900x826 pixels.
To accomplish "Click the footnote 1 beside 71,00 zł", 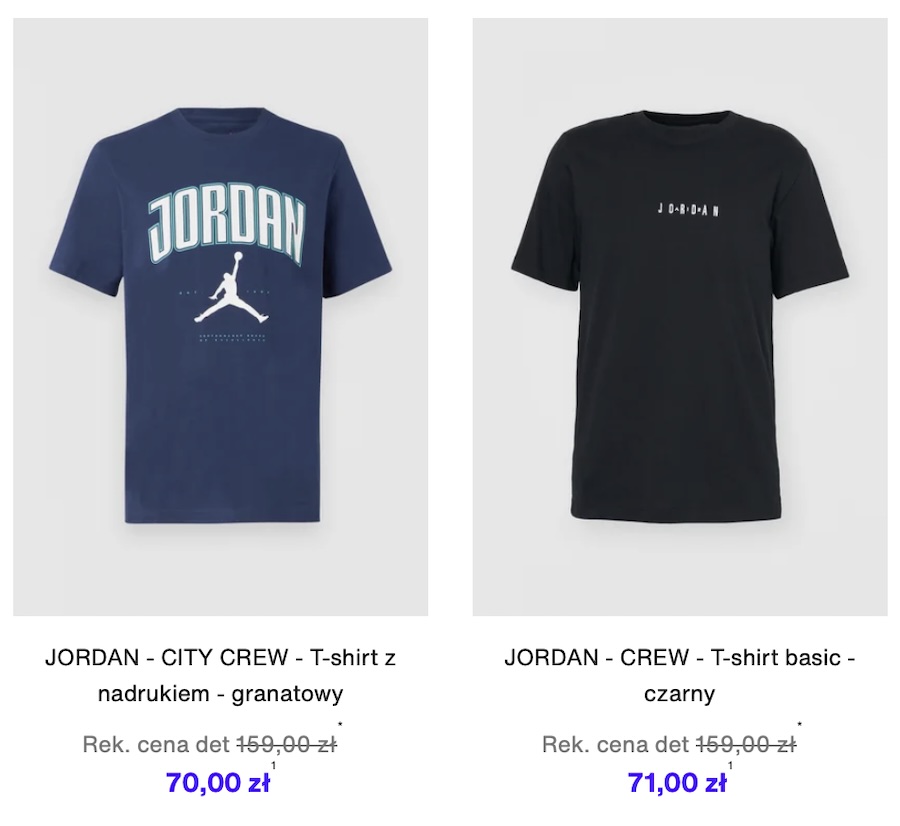I will click(x=731, y=766).
